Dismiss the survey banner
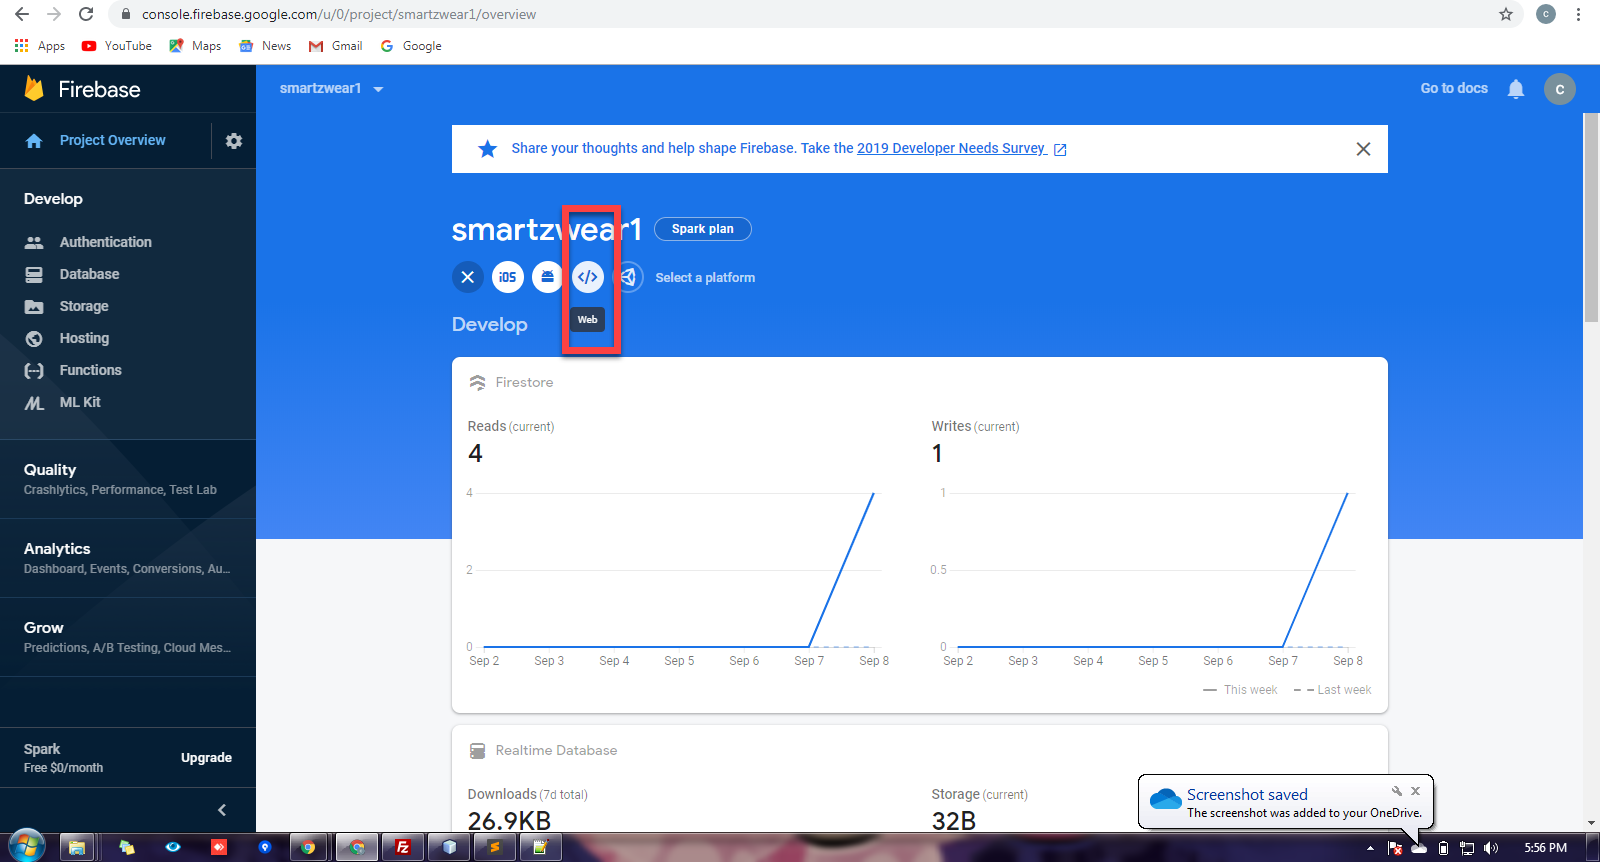The height and width of the screenshot is (862, 1600). (1363, 149)
